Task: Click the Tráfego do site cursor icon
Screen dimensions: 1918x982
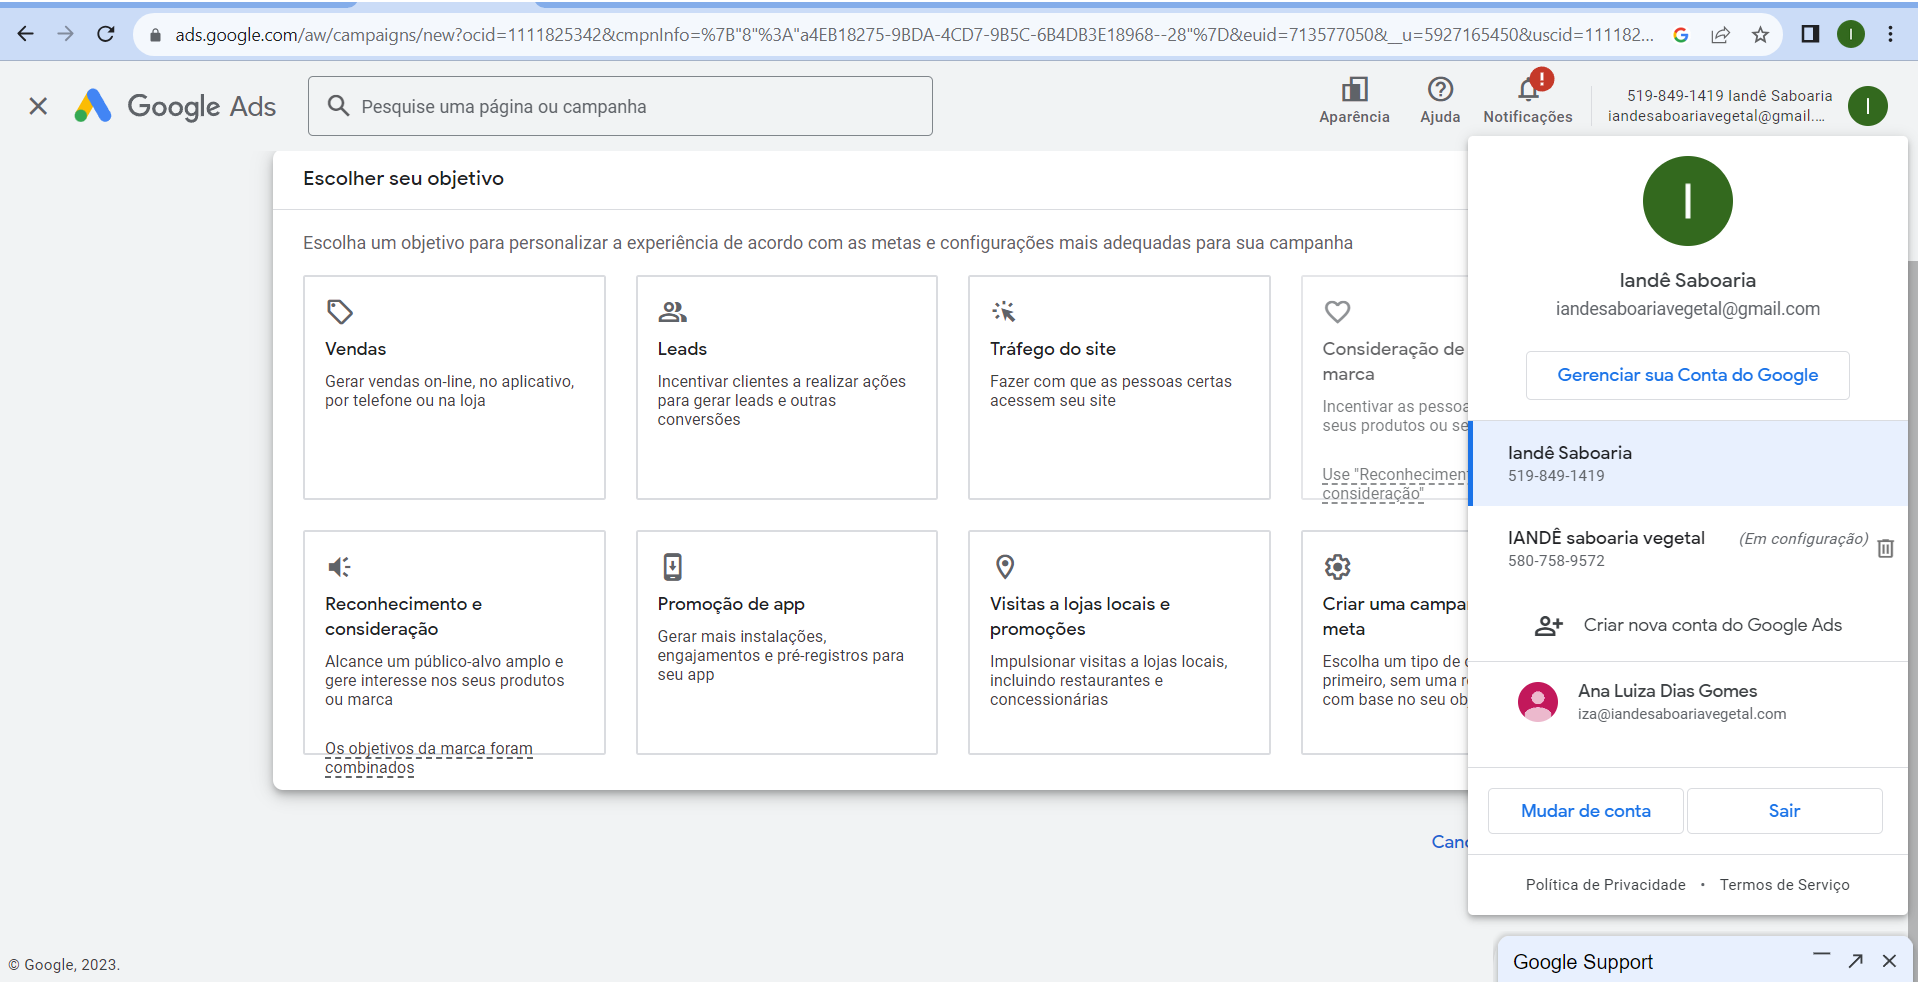Action: [x=1004, y=312]
